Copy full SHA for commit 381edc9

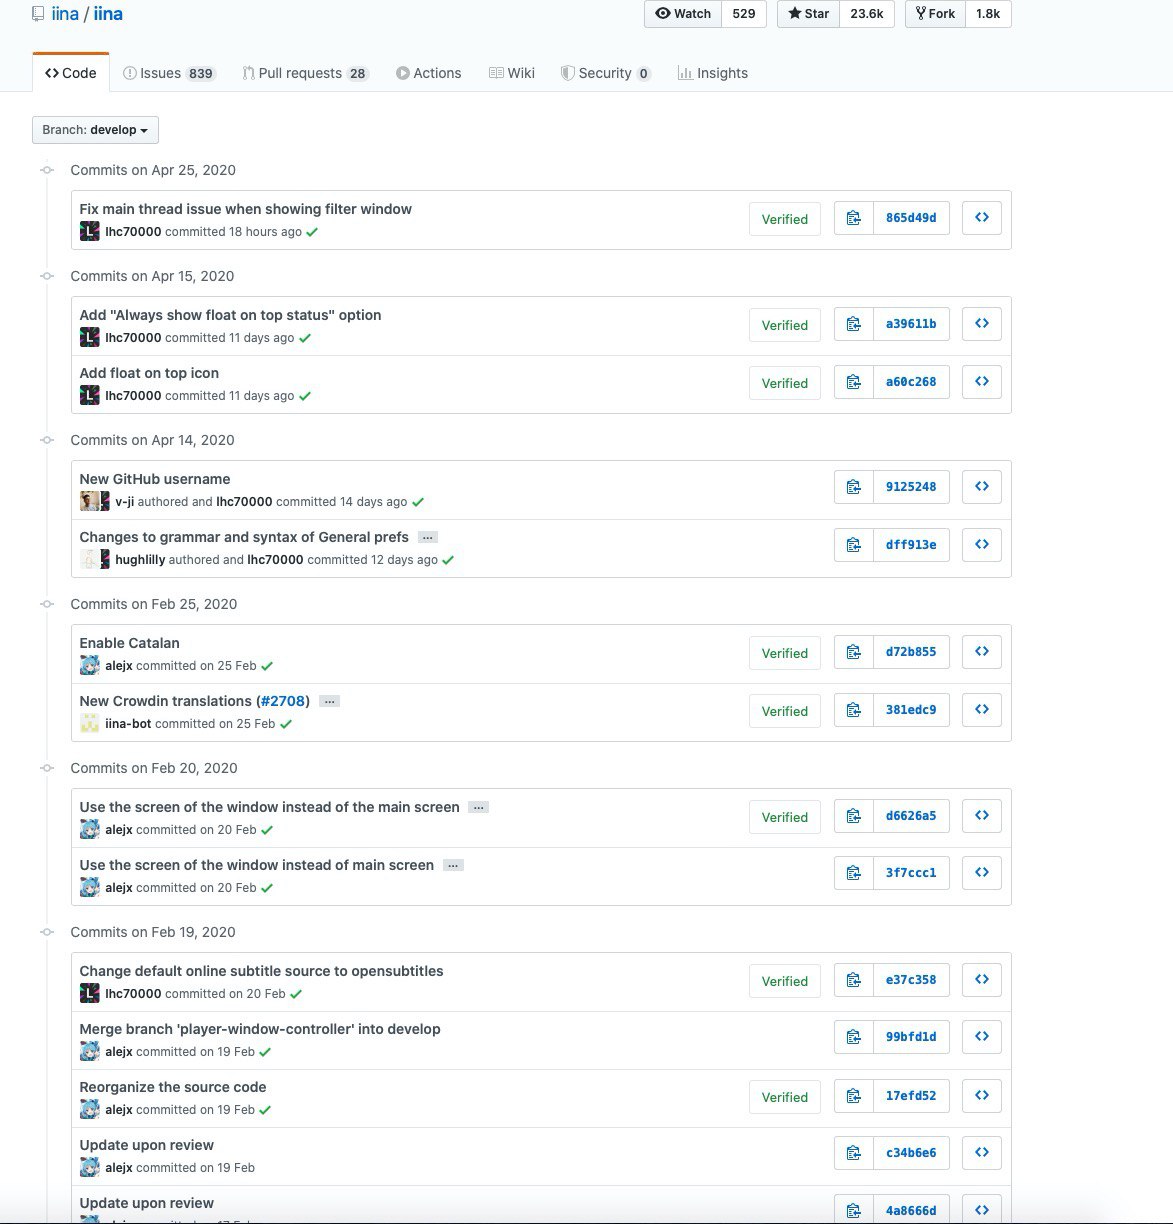pos(853,710)
